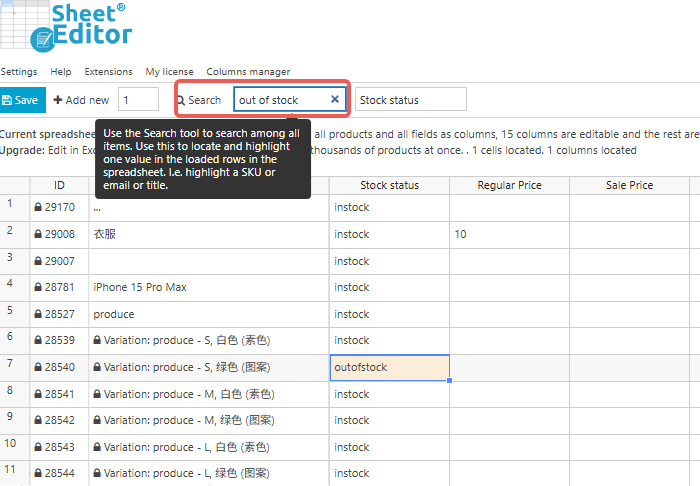Image resolution: width=700 pixels, height=486 pixels.
Task: Select the highlighted outofstock cell
Action: click(x=389, y=367)
